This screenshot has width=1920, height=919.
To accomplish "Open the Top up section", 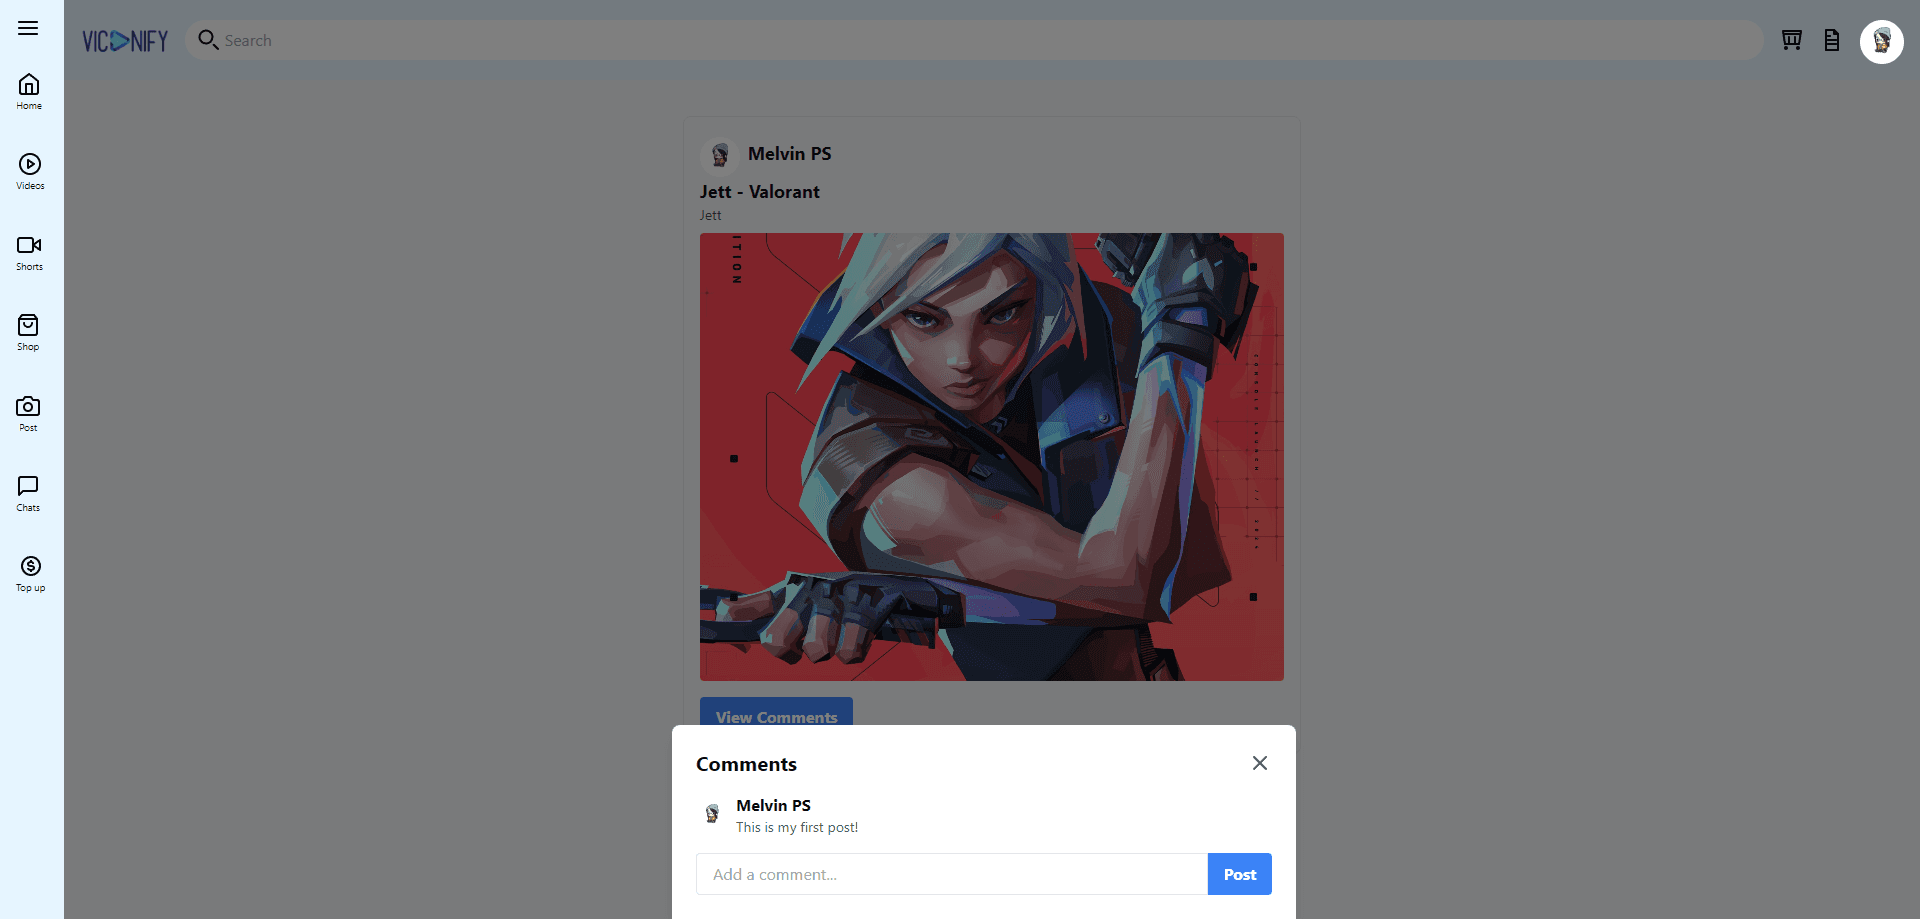I will (x=30, y=574).
